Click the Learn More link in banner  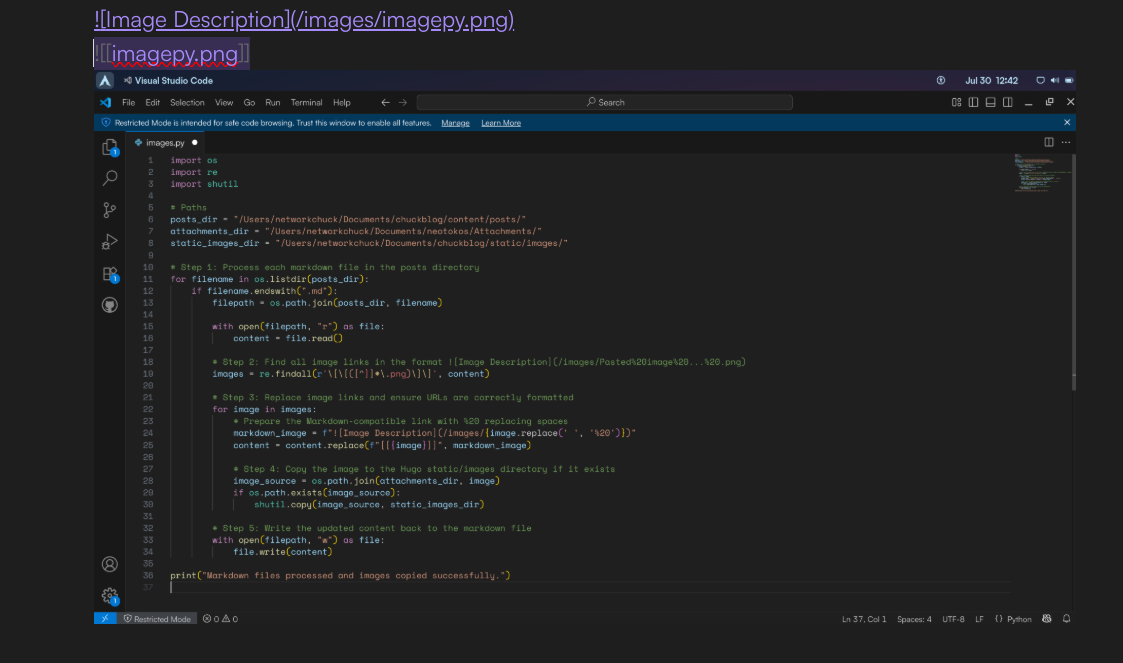[x=500, y=123]
